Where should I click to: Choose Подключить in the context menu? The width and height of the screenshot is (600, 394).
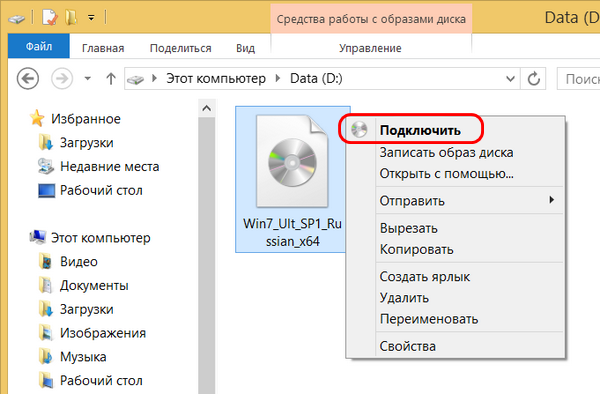coord(456,130)
